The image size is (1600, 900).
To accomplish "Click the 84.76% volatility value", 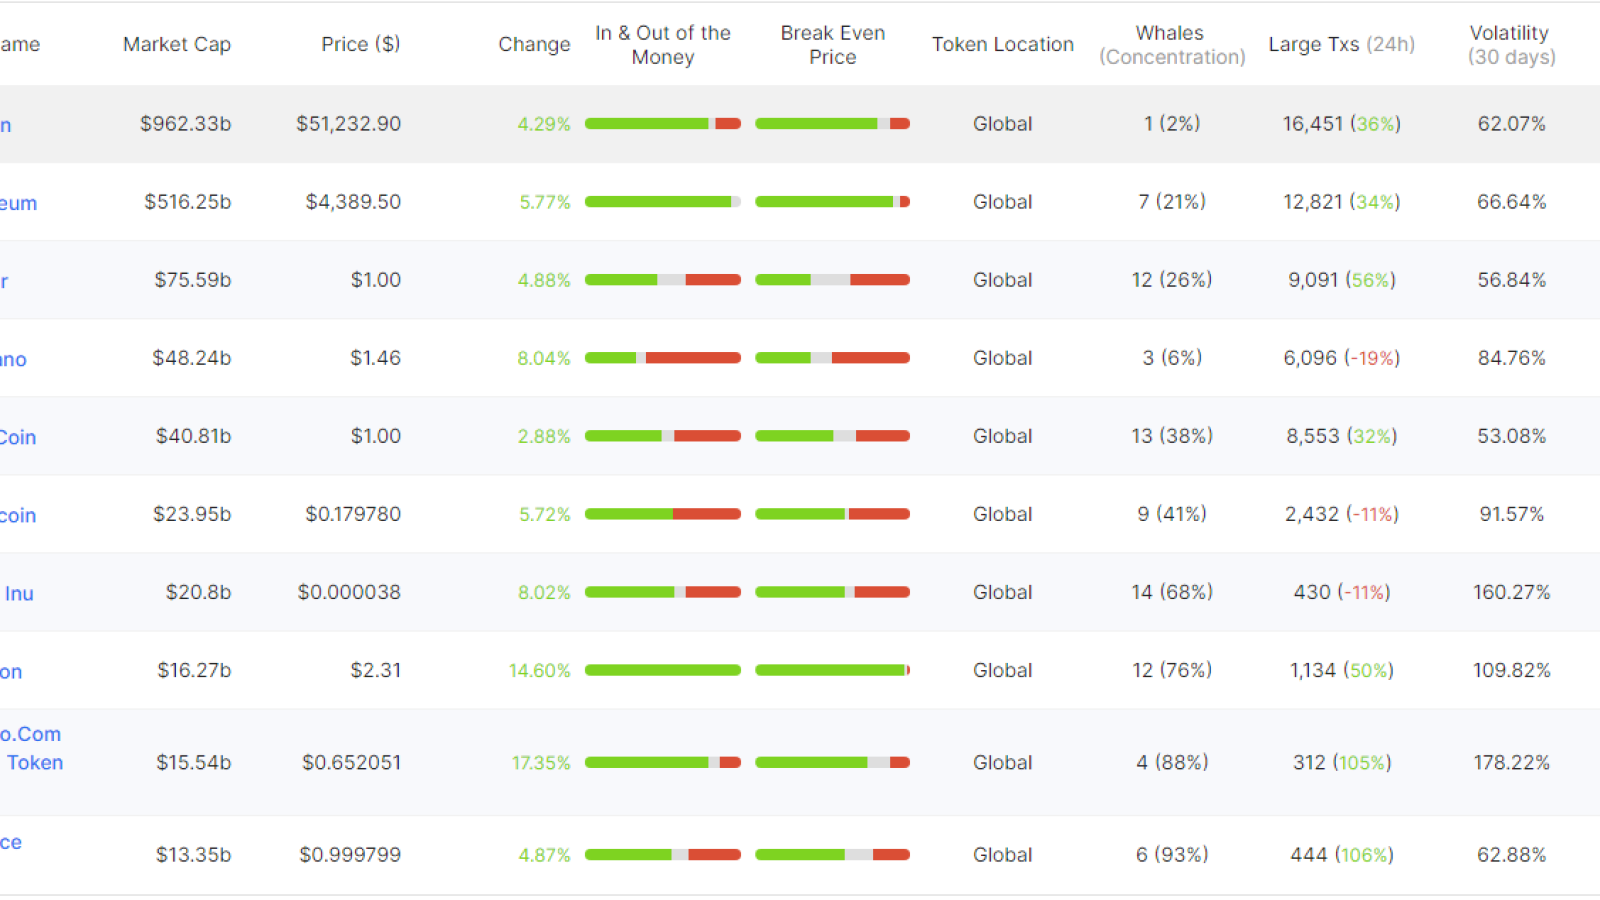I will click(1511, 358).
